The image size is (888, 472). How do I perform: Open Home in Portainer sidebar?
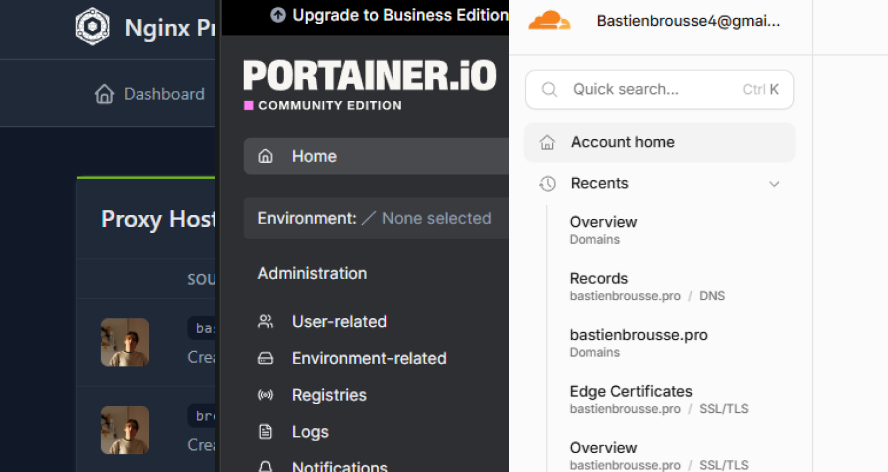(x=376, y=156)
